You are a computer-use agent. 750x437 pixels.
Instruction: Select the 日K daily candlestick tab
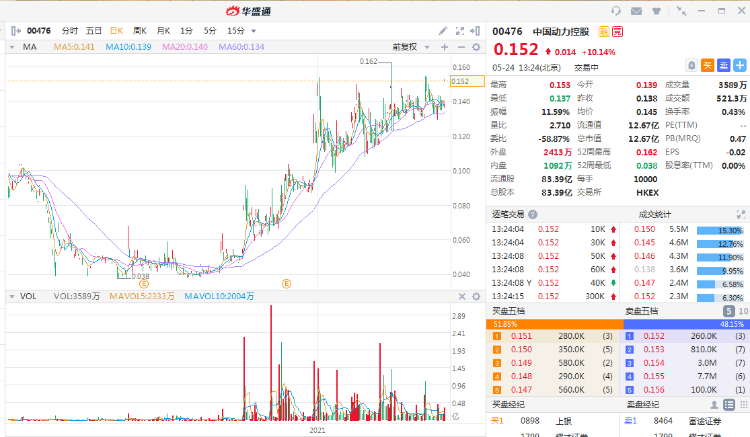point(117,31)
